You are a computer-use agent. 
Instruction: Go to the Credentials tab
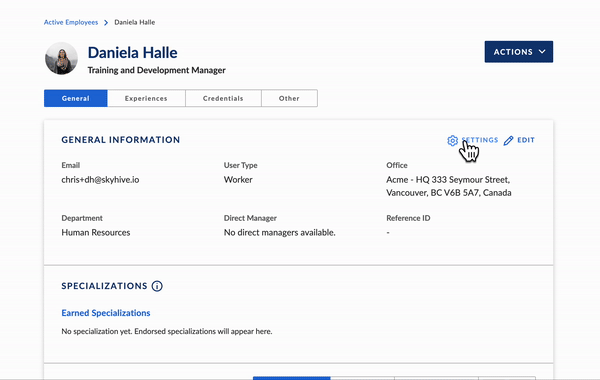tap(223, 98)
